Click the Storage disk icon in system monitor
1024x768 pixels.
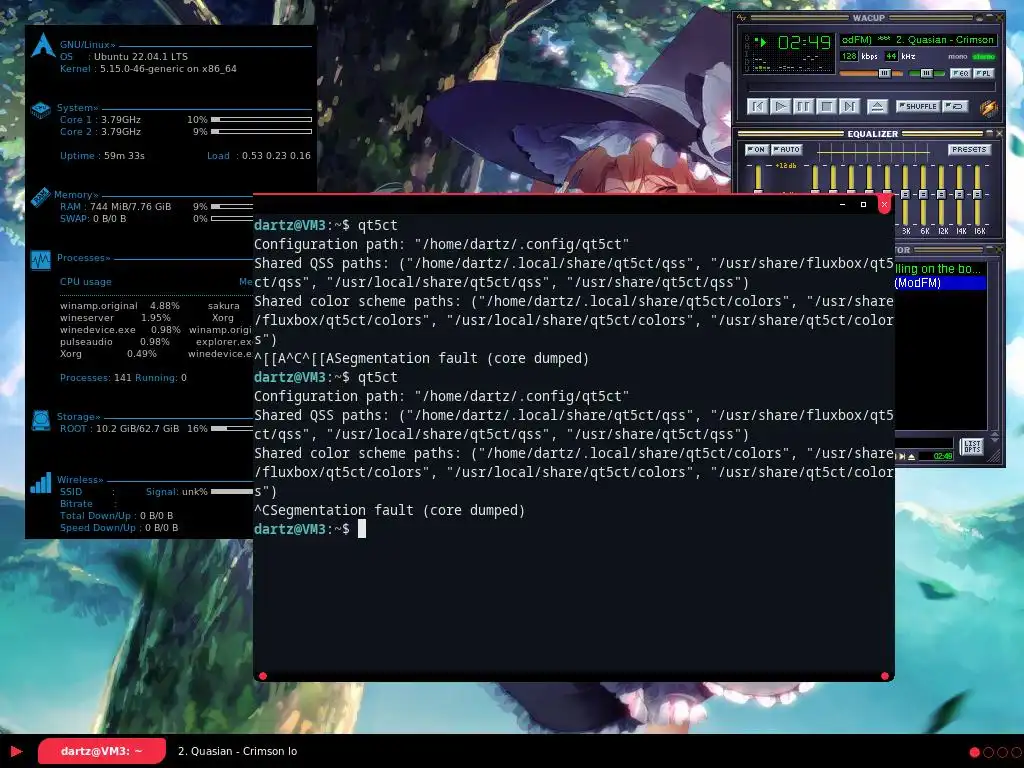click(40, 421)
